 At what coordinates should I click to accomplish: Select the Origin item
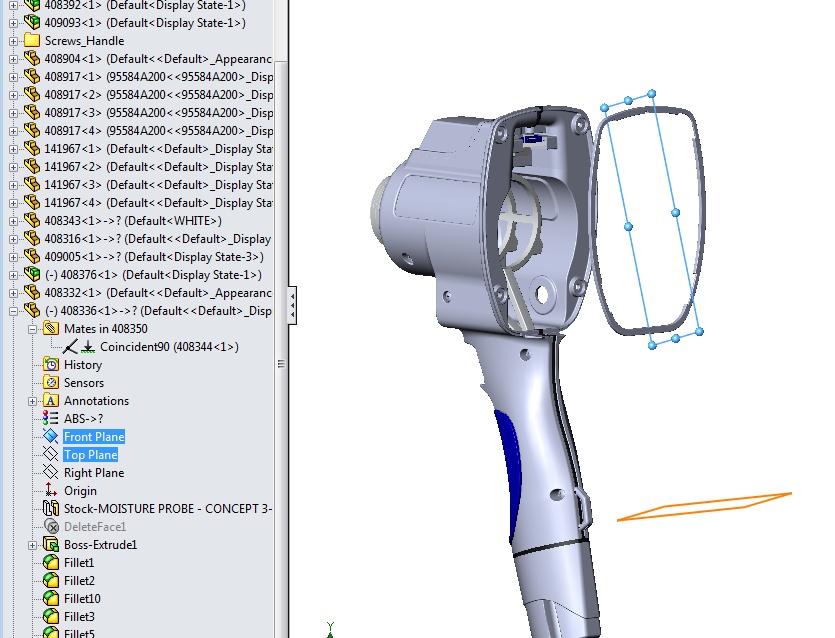[80, 491]
